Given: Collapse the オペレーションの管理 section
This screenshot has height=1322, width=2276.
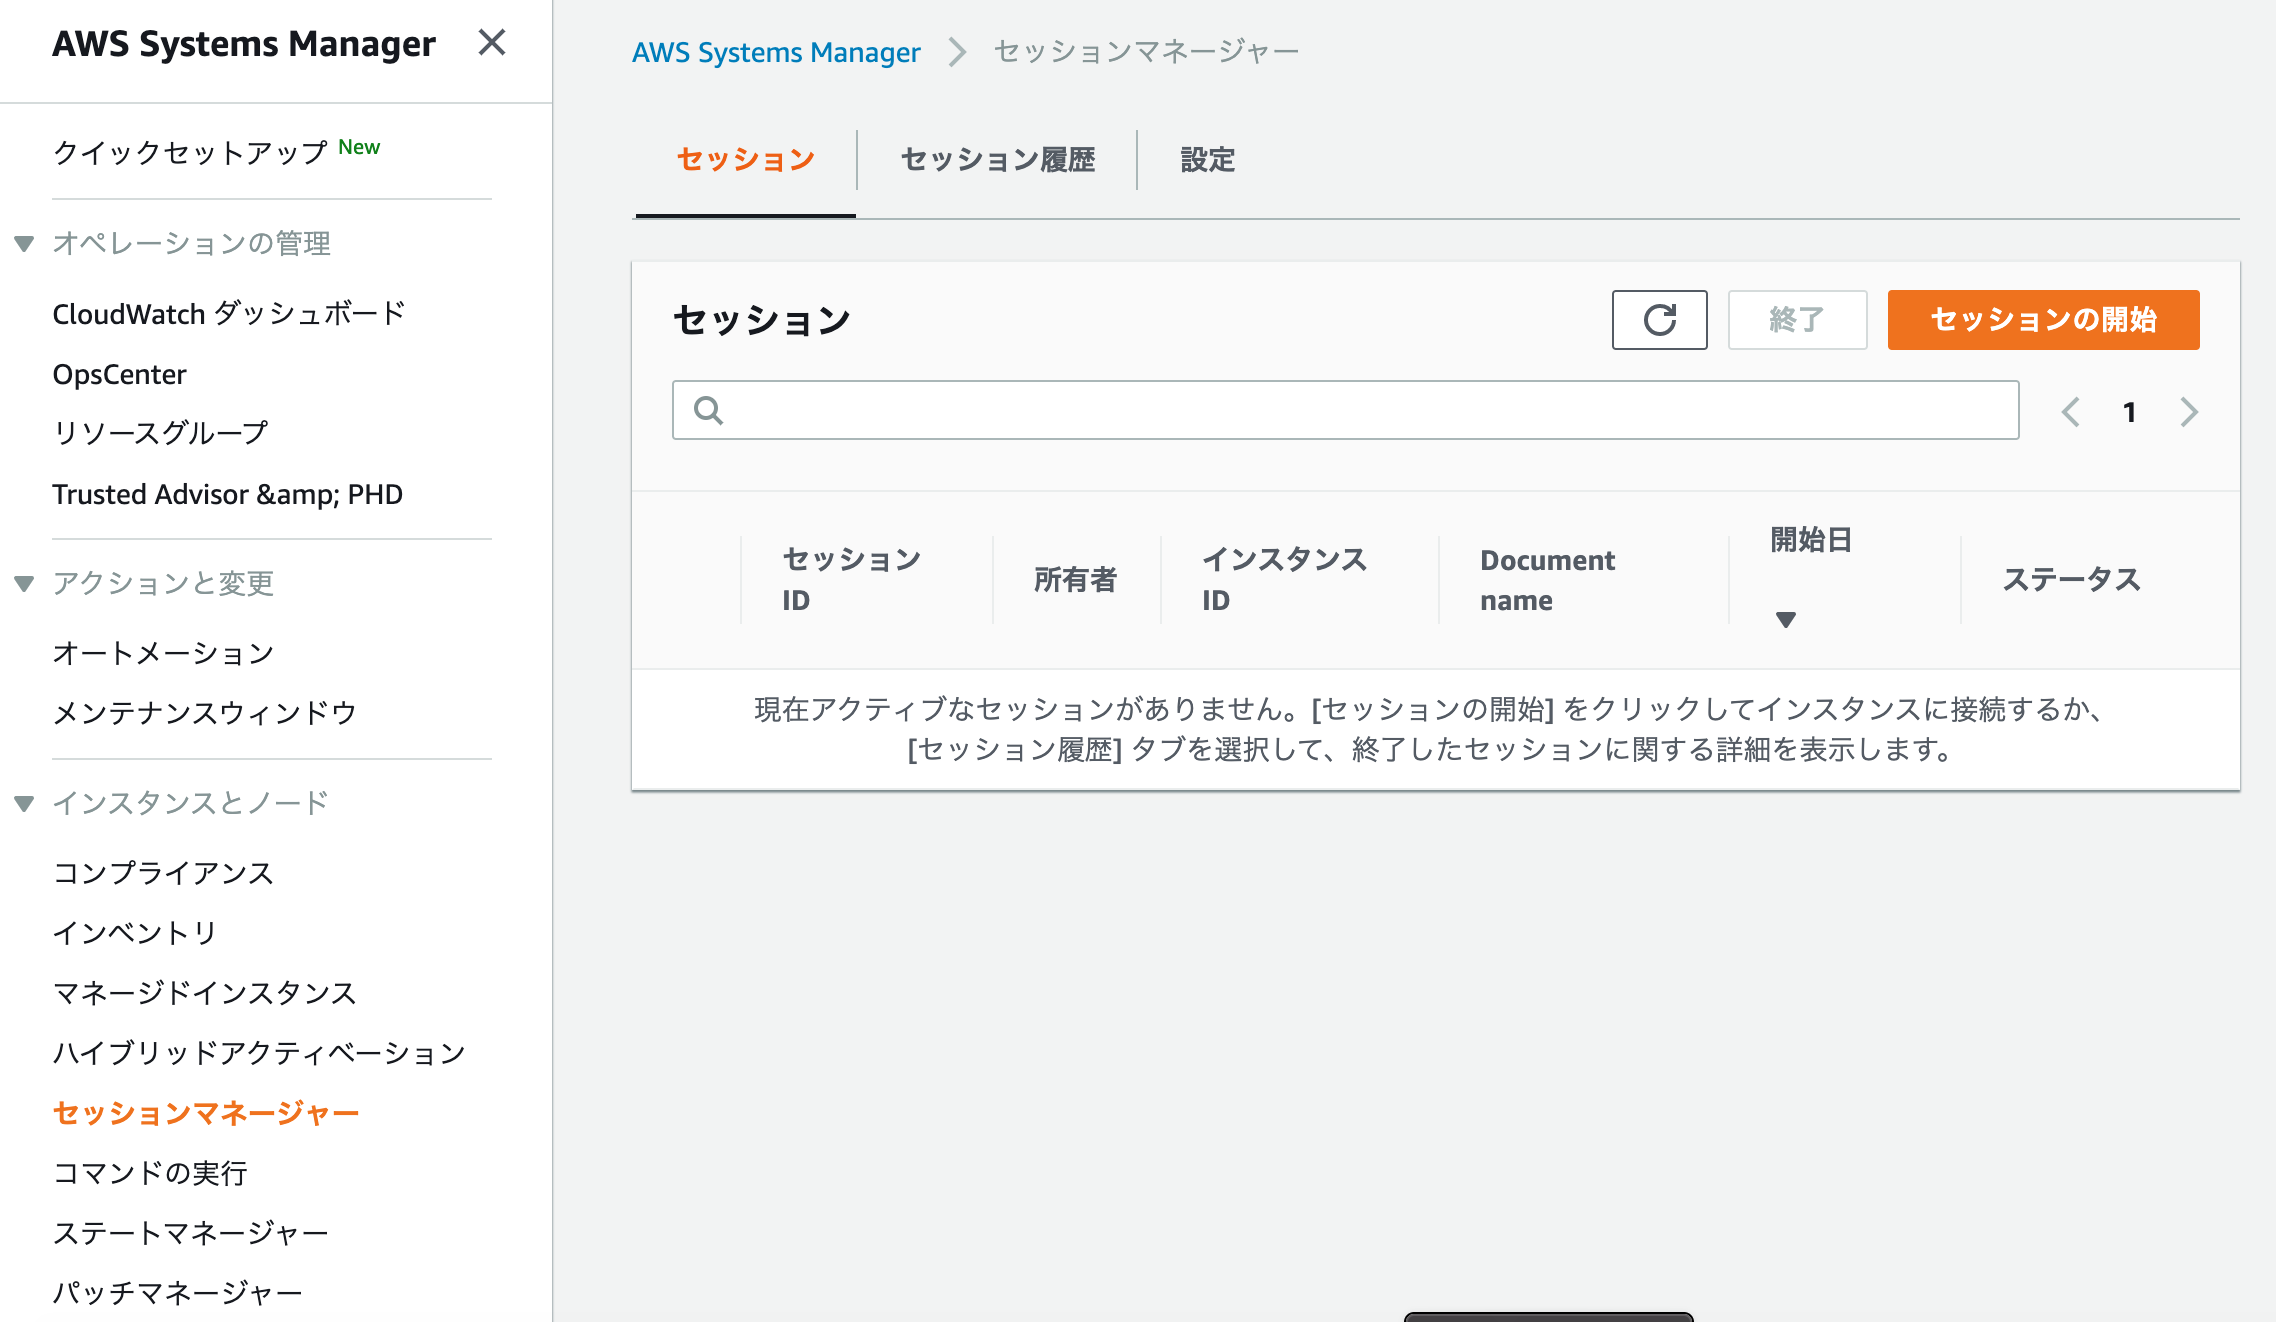Looking at the screenshot, I should point(25,243).
